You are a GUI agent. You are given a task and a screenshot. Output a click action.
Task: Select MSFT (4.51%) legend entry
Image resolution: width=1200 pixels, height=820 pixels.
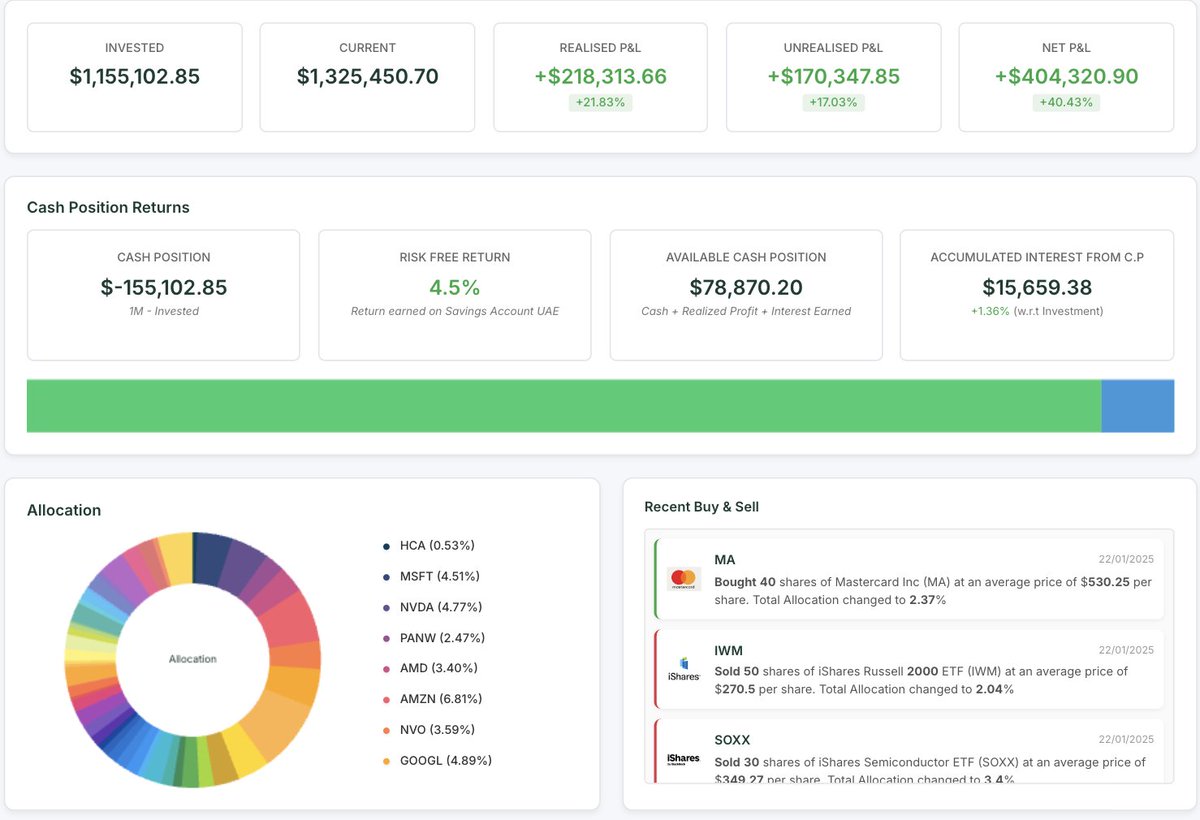pyautogui.click(x=431, y=577)
